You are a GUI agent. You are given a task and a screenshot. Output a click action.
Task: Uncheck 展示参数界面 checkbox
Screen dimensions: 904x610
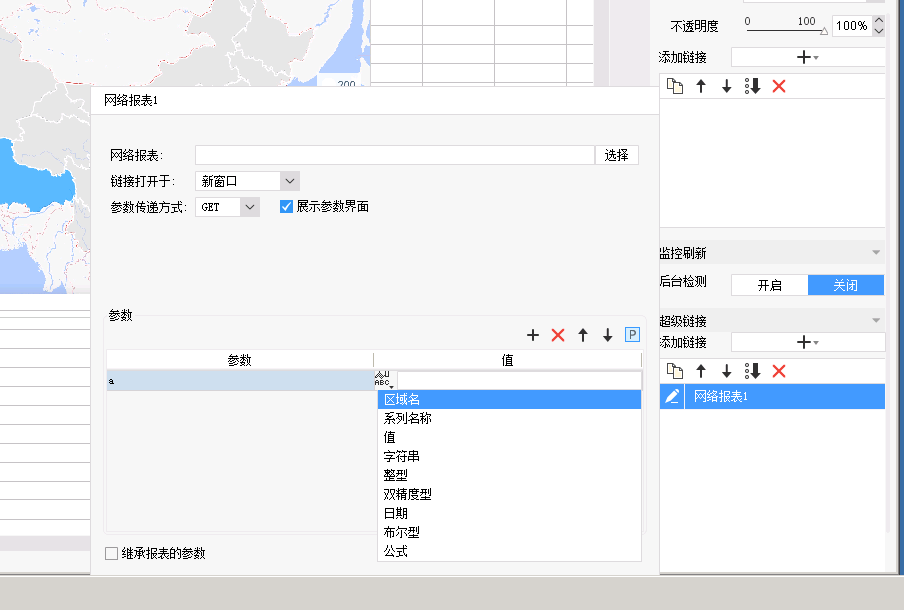tap(286, 206)
